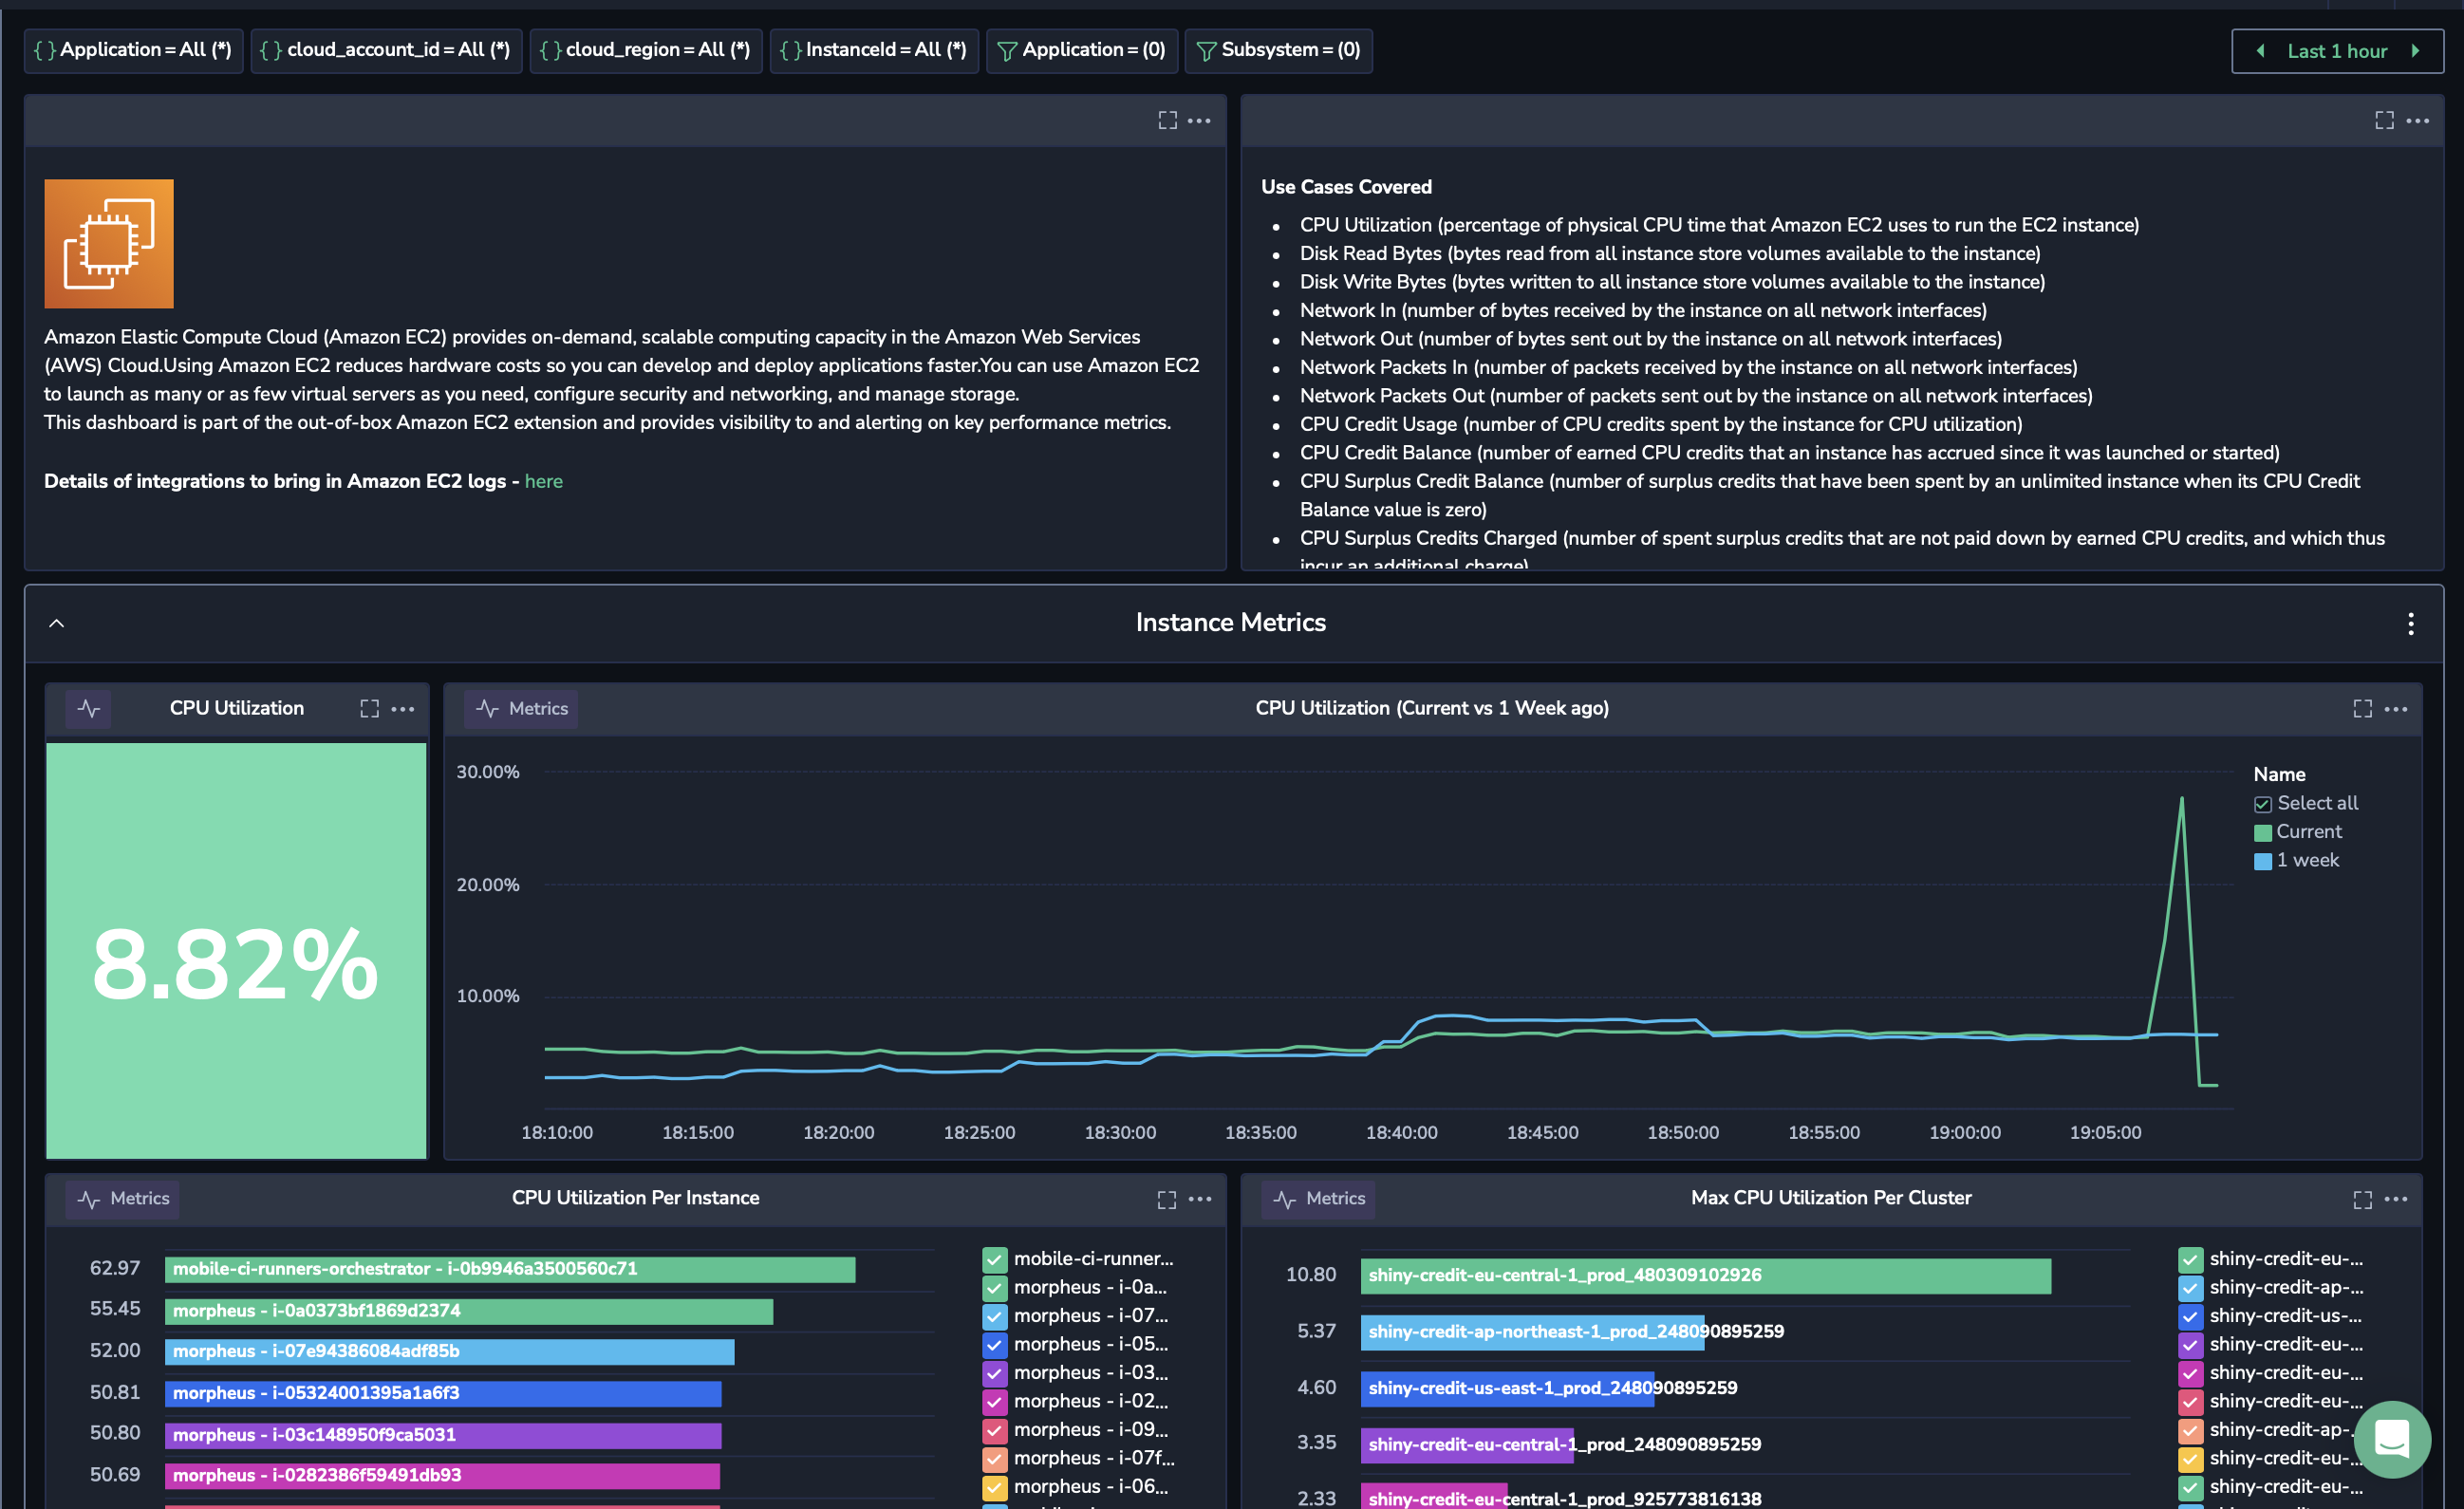The width and height of the screenshot is (2464, 1509).
Task: Go to next time range arrow
Action: tap(2416, 51)
